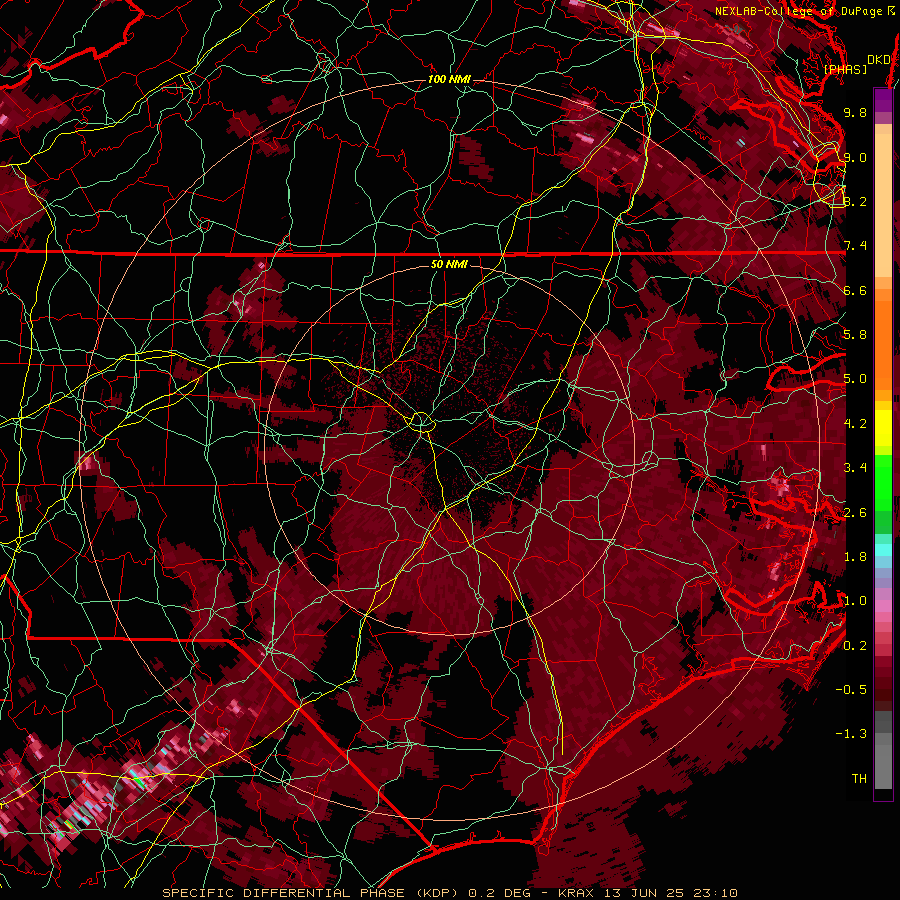
Task: Click the 1.0 value on the color scale
Action: (x=855, y=601)
